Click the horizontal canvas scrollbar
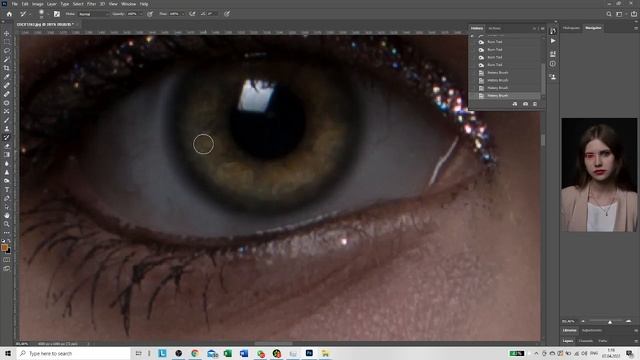 [273, 344]
